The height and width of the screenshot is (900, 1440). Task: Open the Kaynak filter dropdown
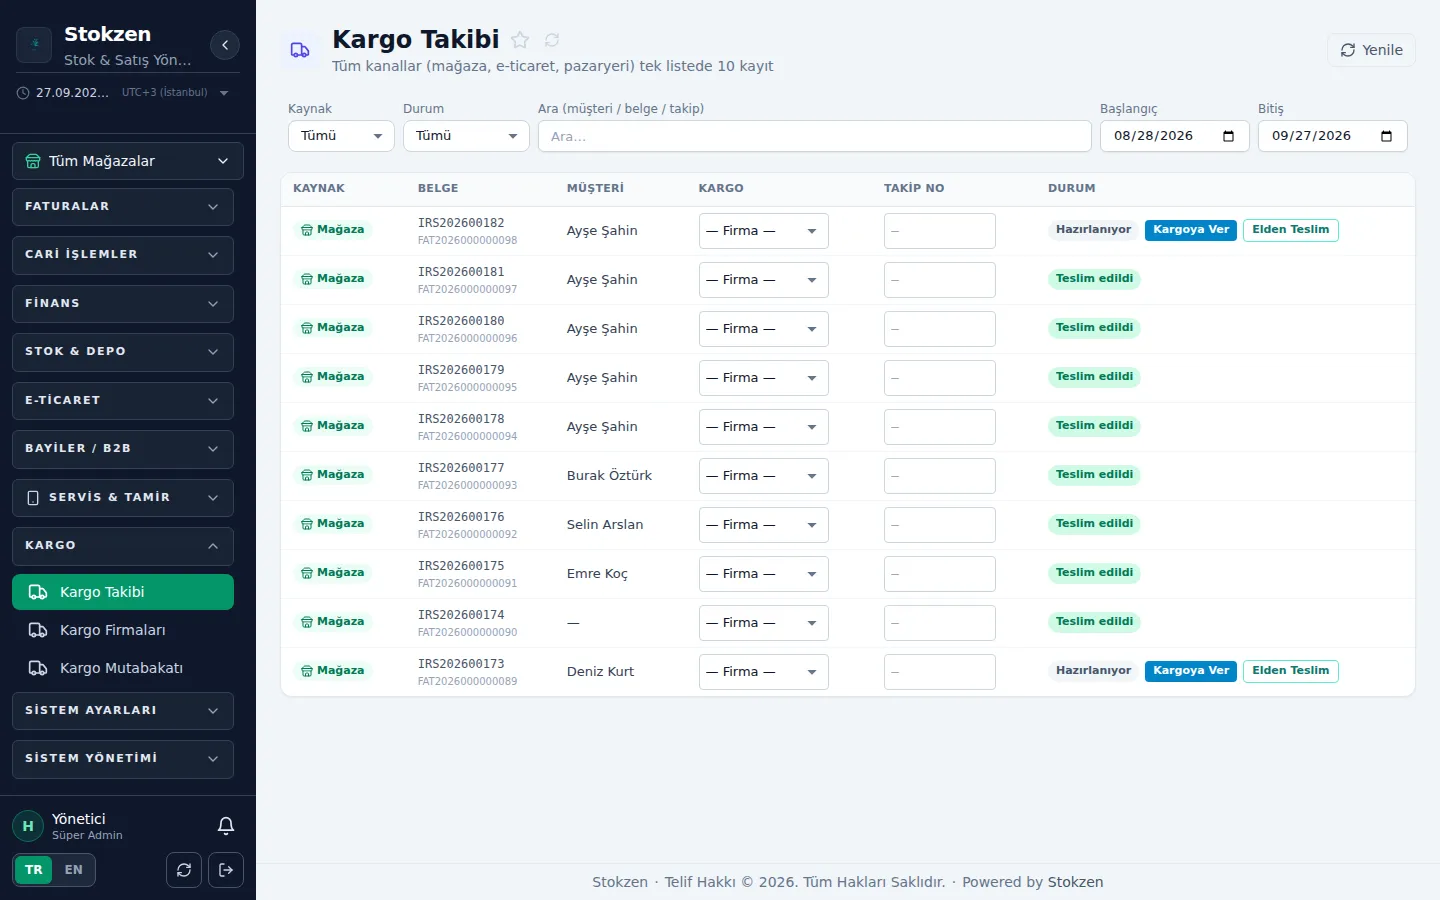[x=341, y=136]
